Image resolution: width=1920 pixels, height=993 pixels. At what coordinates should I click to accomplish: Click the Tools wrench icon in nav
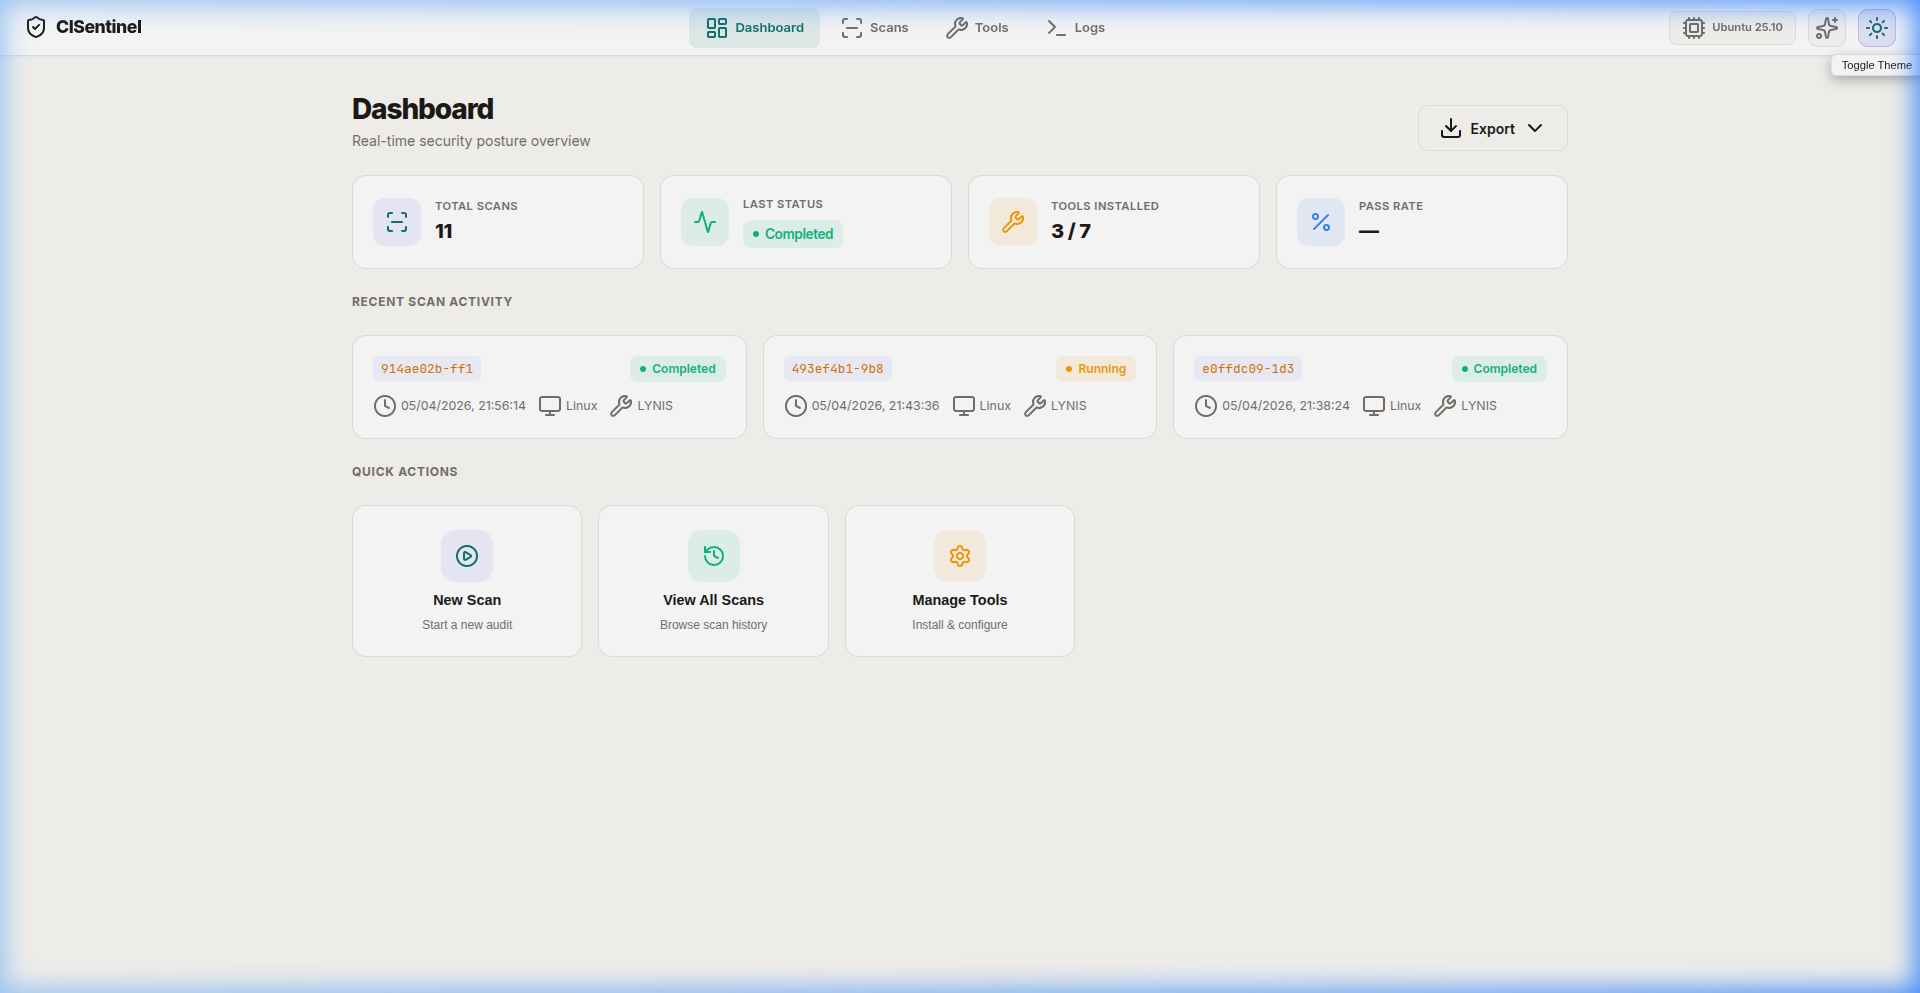point(957,28)
